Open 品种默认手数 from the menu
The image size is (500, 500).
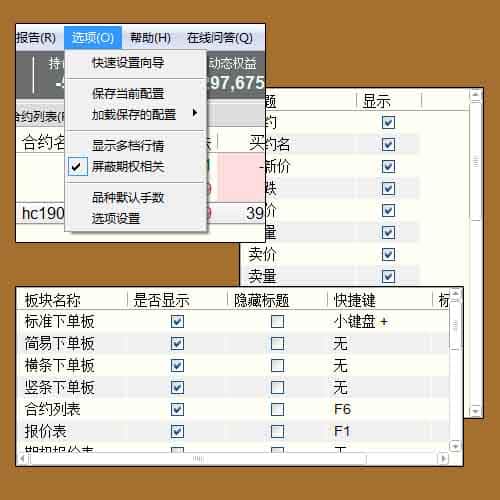(x=128, y=198)
